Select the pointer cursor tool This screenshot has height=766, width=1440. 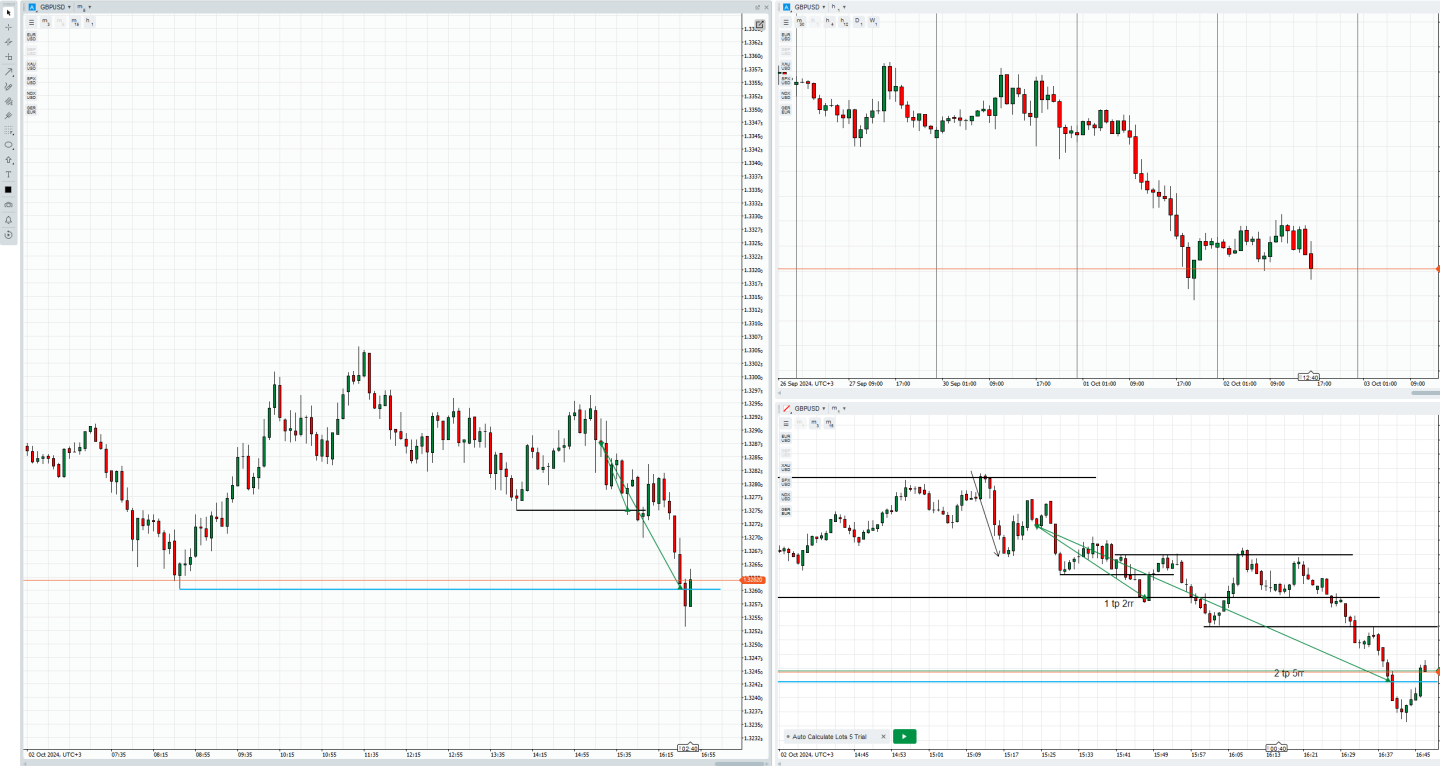pos(8,12)
